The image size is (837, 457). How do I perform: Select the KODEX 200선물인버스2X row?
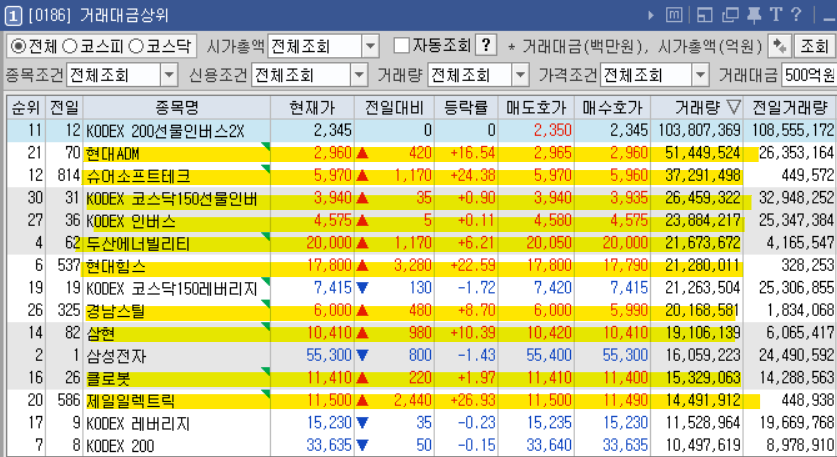point(421,130)
